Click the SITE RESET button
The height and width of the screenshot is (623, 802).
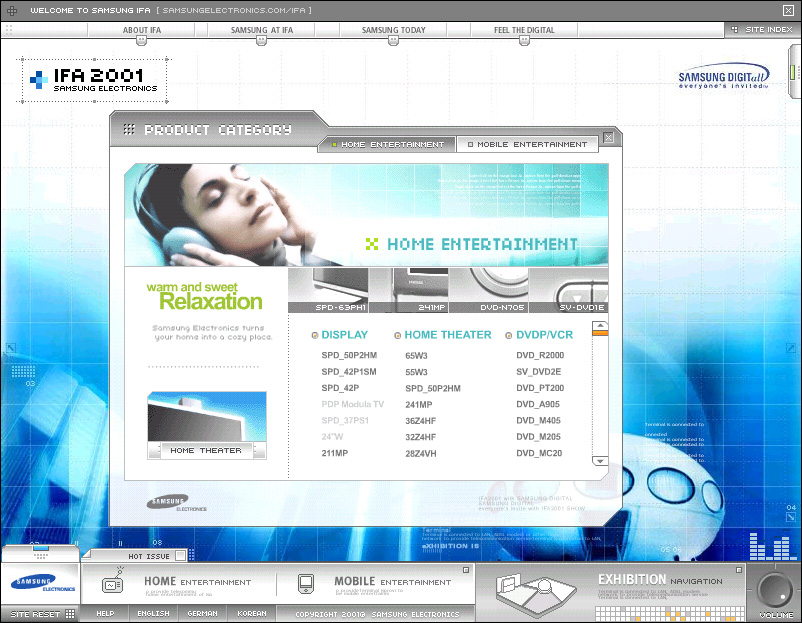[x=42, y=614]
